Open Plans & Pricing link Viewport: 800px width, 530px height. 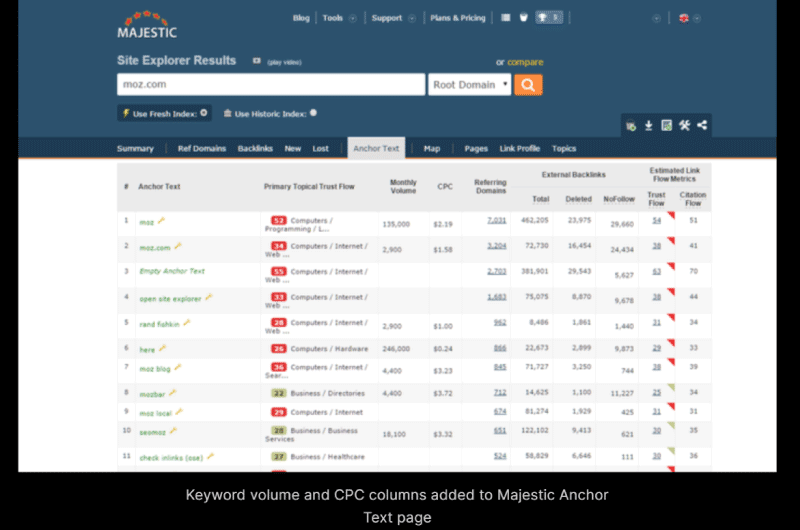click(x=458, y=18)
